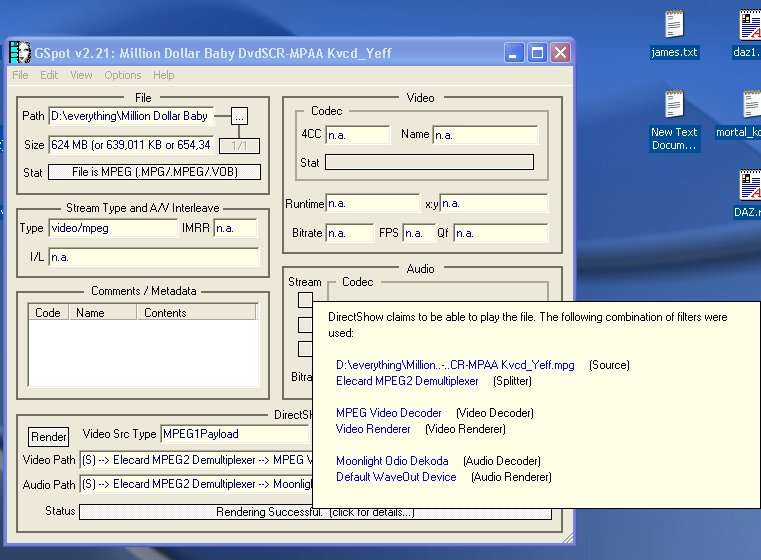Click the Video Path field
This screenshot has height=560, width=761.
(197, 460)
